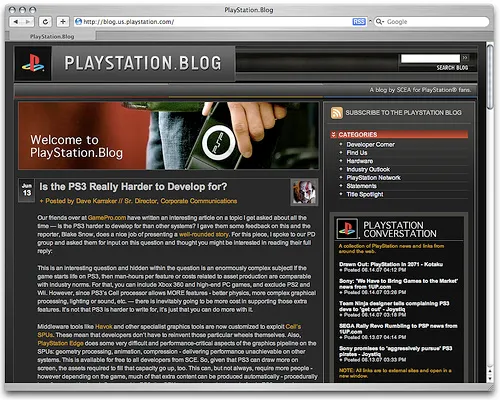
Task: Open 'Drawn Out: PlayStation in 2071 - Kotaku'
Action: [391, 264]
